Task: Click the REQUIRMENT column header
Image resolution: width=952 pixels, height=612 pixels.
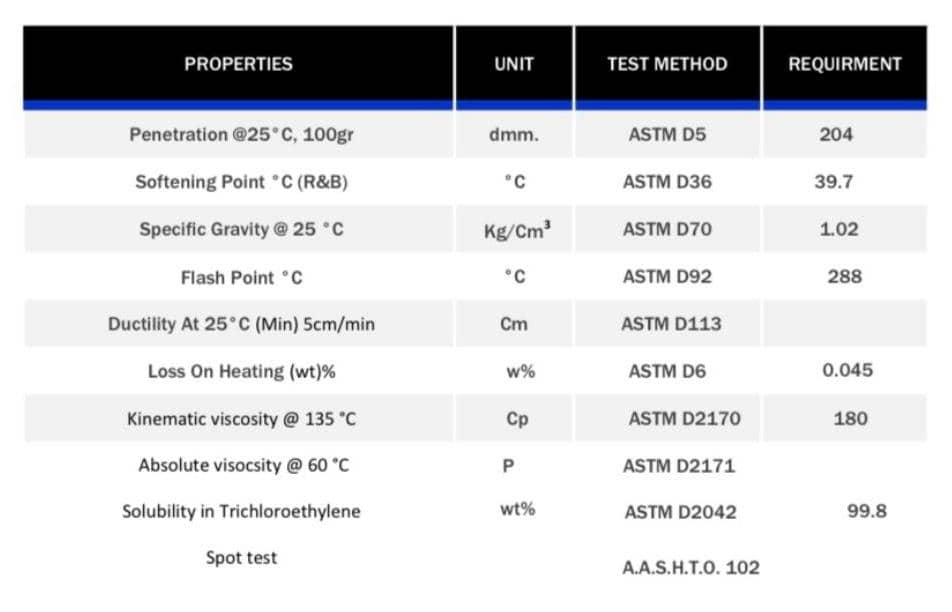Action: (x=845, y=64)
